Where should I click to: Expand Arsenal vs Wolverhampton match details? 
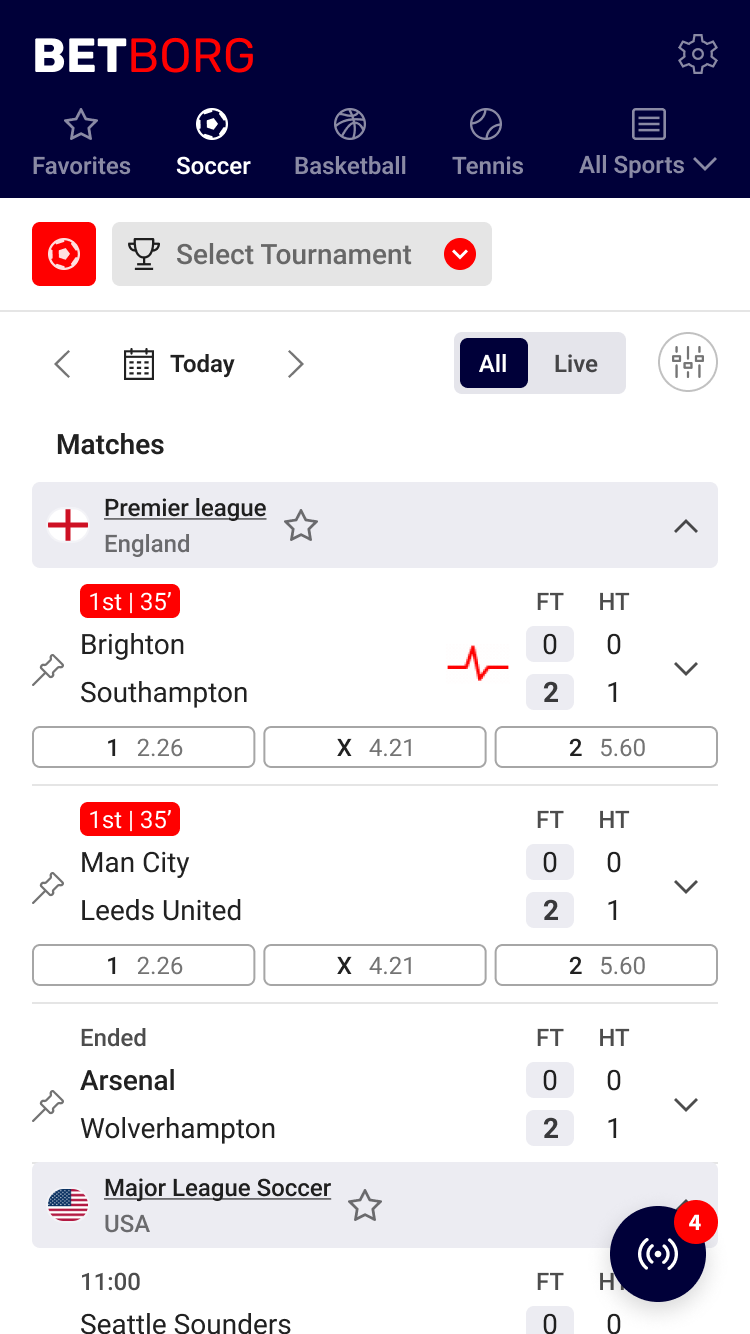click(x=686, y=1105)
